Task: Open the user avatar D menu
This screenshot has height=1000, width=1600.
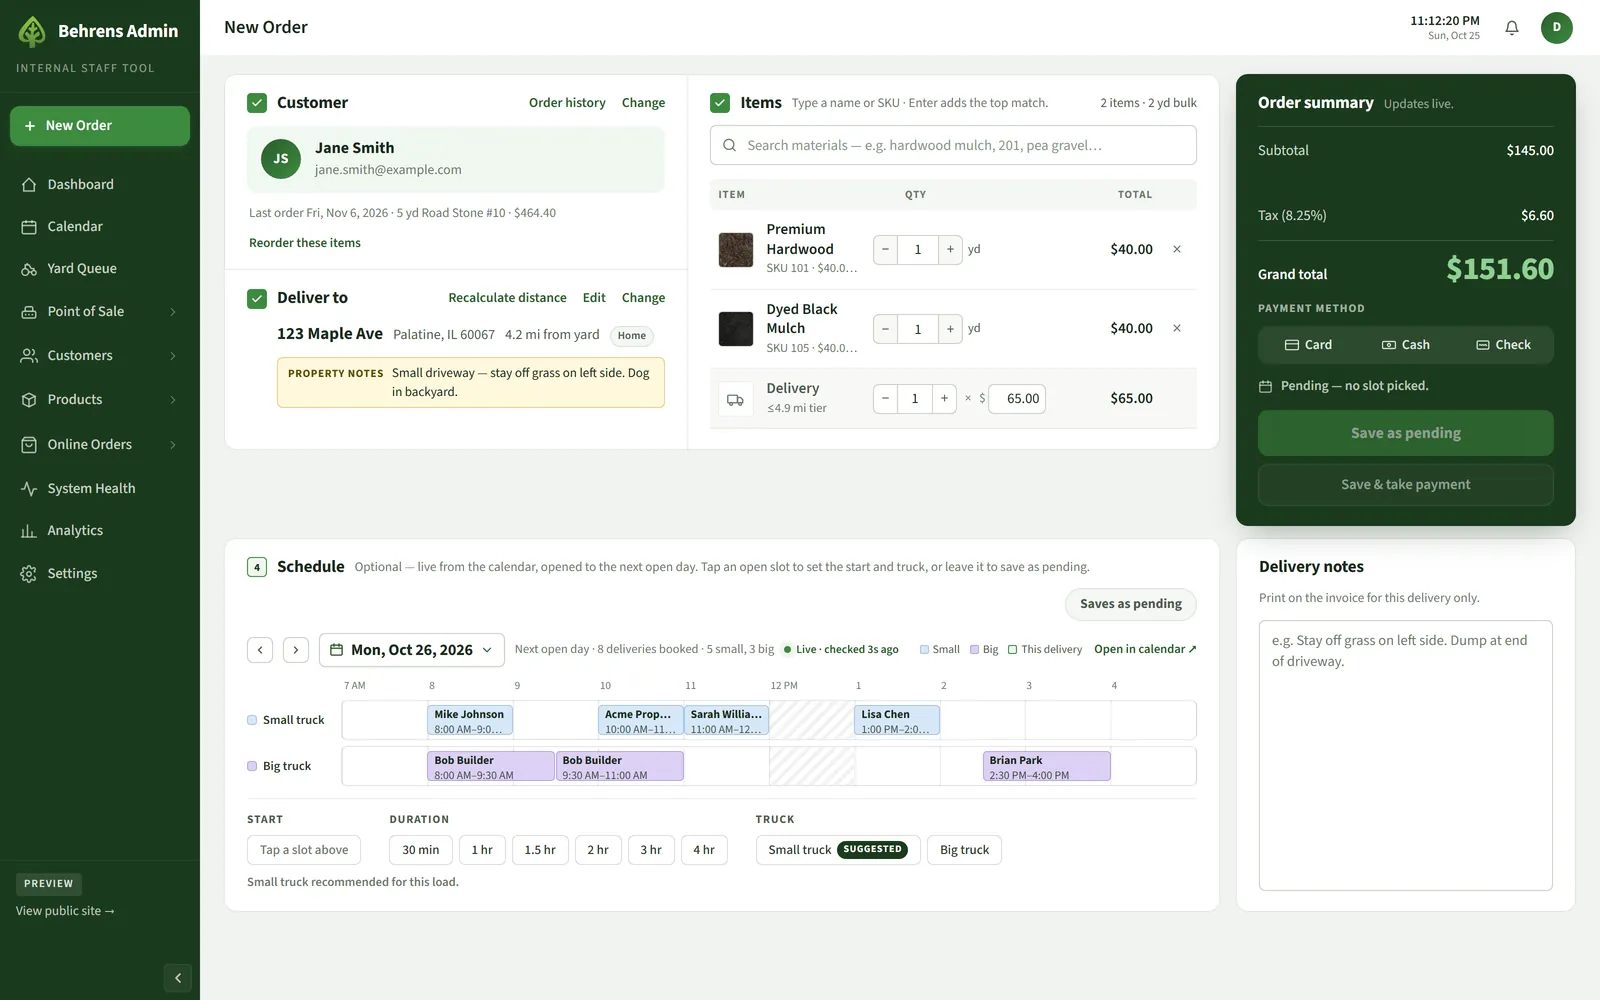Action: point(1556,28)
